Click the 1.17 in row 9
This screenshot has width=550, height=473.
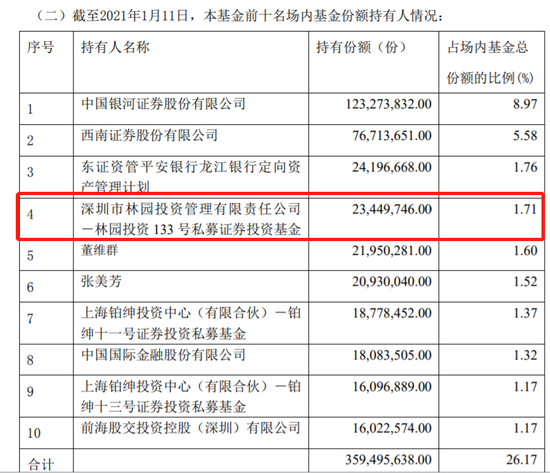pos(525,387)
